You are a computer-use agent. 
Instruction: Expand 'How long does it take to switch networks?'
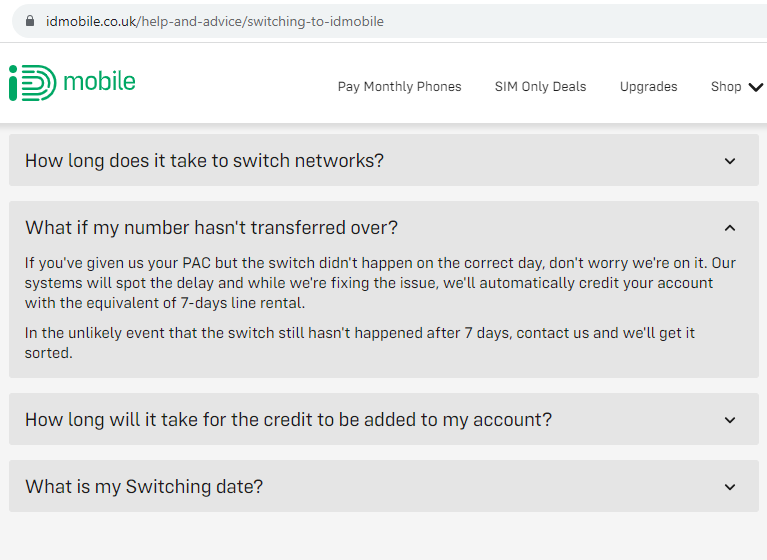(384, 160)
